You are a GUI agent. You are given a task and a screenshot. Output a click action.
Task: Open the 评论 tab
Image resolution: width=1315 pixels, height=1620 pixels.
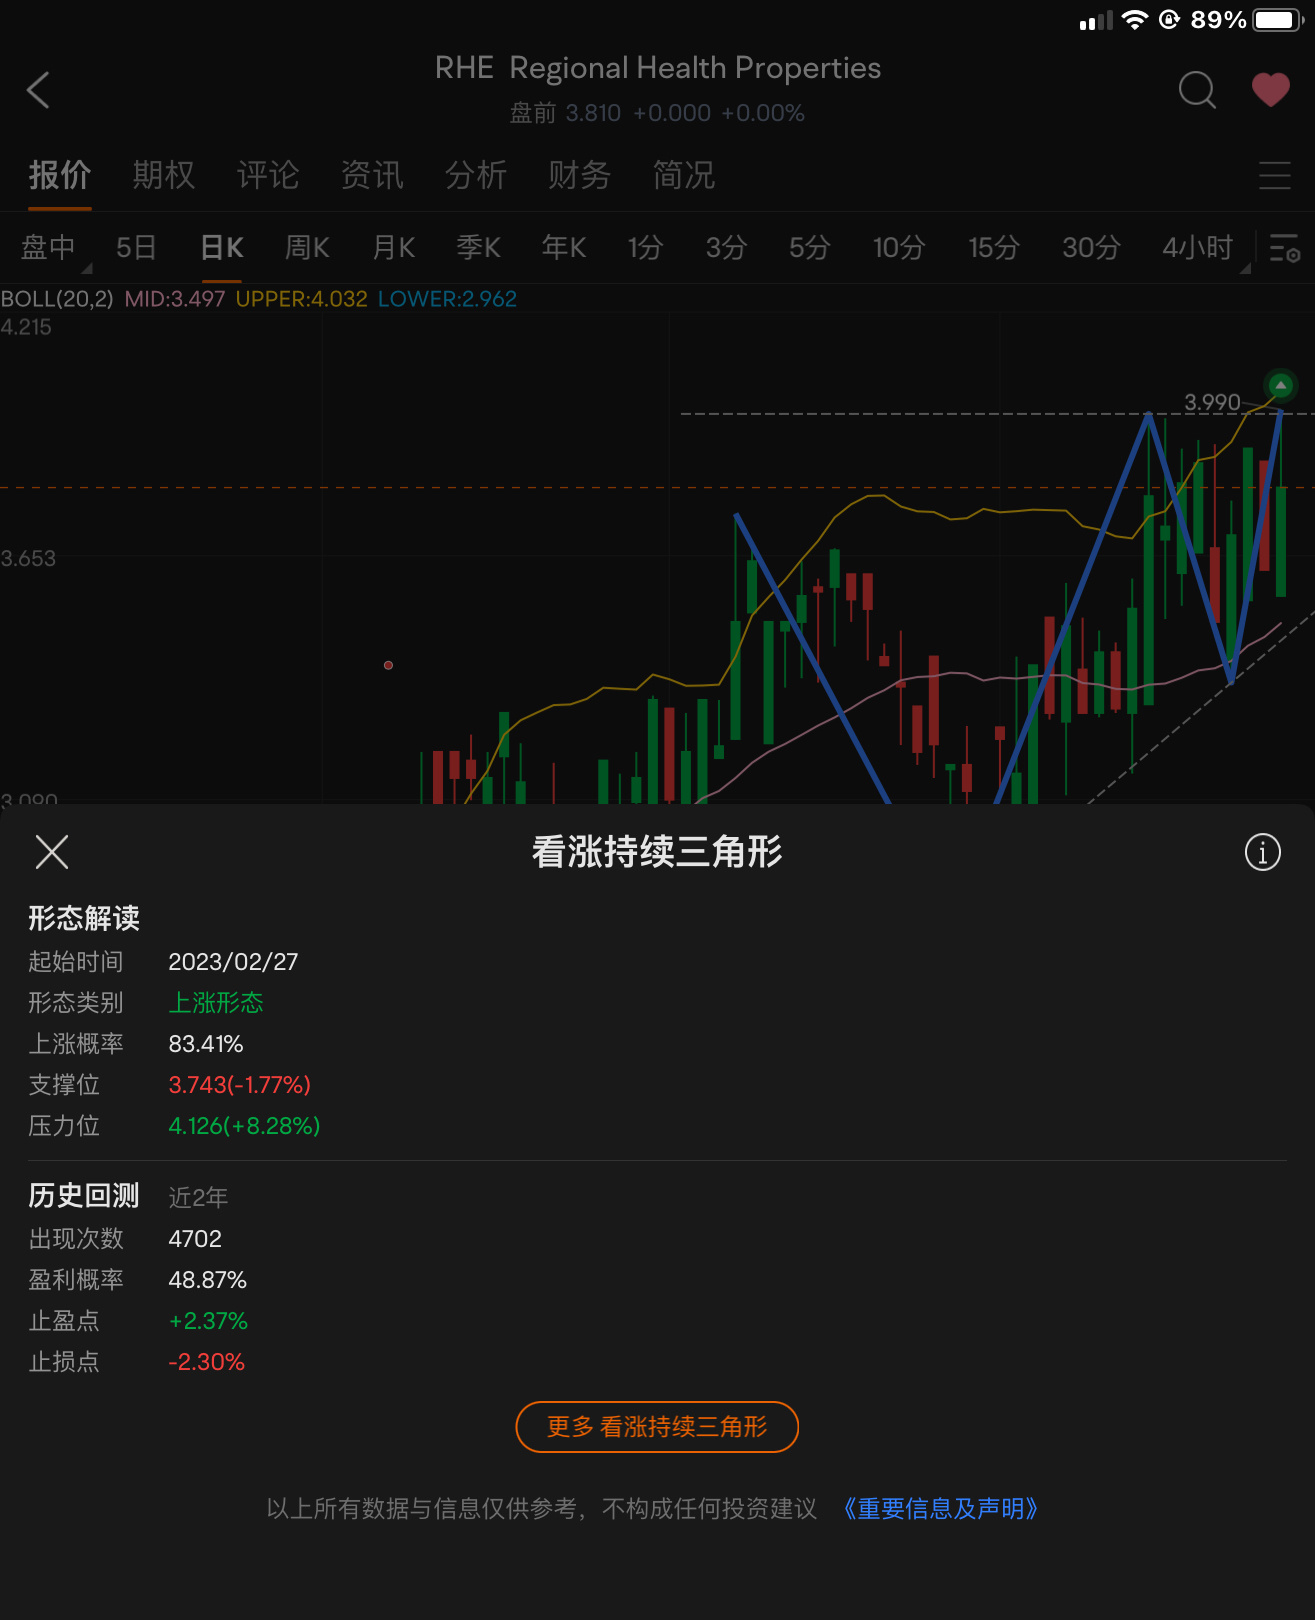tap(268, 175)
